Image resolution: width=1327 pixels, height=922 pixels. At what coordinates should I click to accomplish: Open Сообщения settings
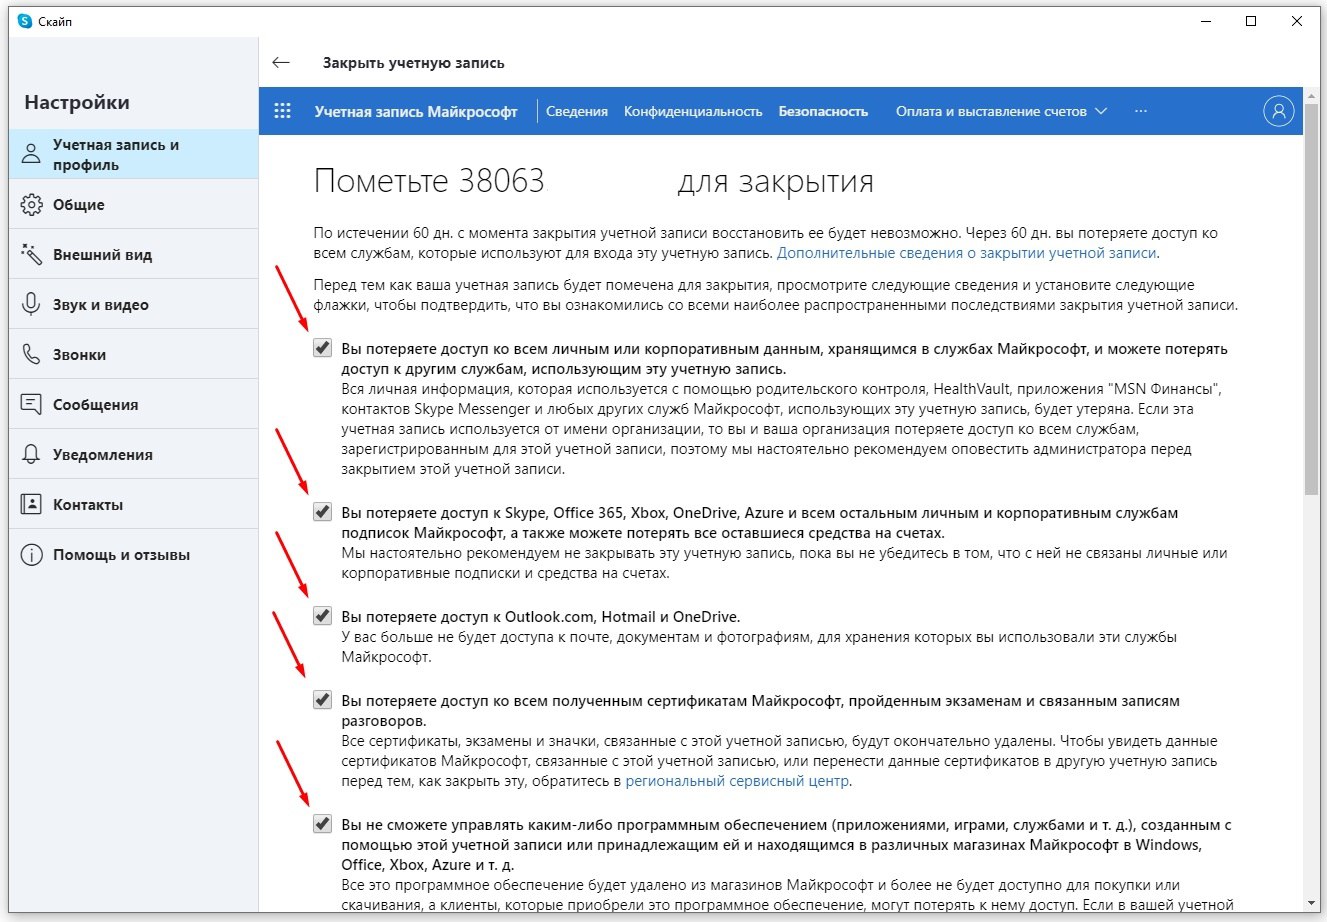click(x=134, y=404)
